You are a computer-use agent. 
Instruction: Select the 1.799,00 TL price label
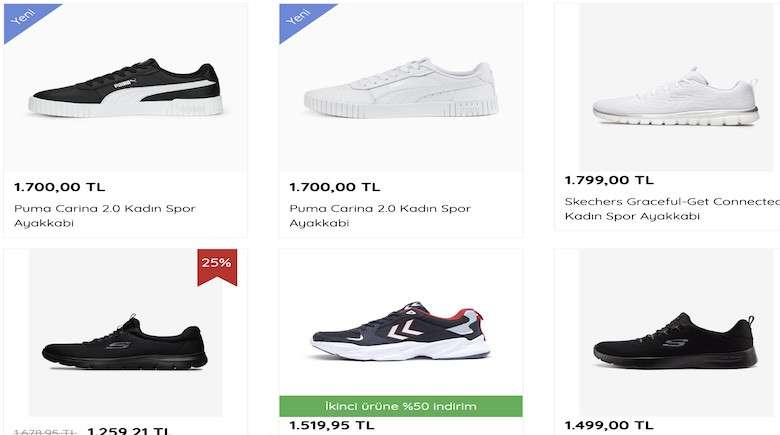coord(609,180)
